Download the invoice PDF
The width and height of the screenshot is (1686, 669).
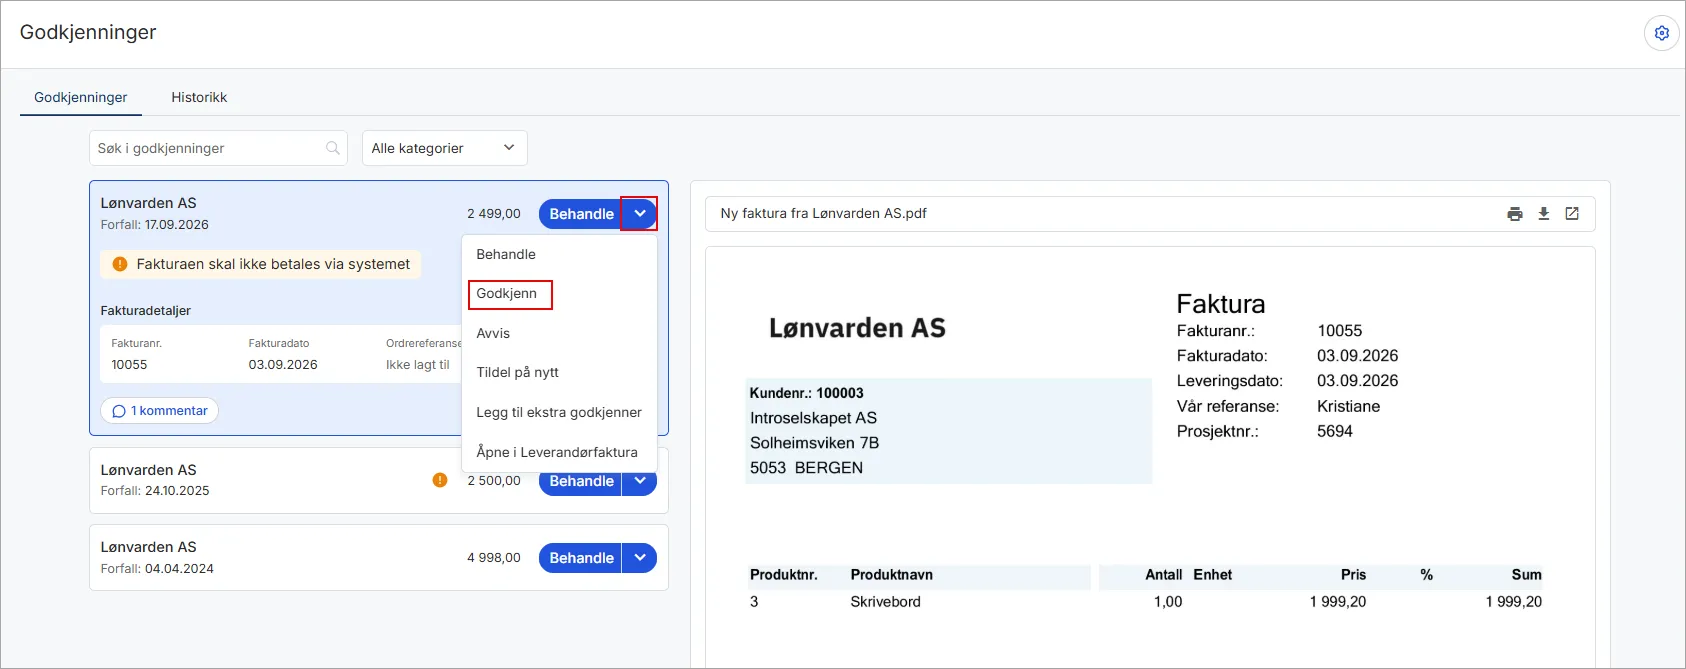[1544, 214]
